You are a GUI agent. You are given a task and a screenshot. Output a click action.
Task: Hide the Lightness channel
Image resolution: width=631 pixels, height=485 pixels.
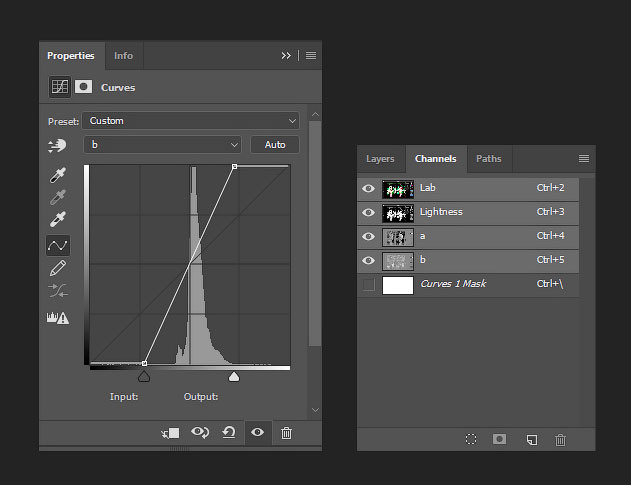click(x=368, y=212)
